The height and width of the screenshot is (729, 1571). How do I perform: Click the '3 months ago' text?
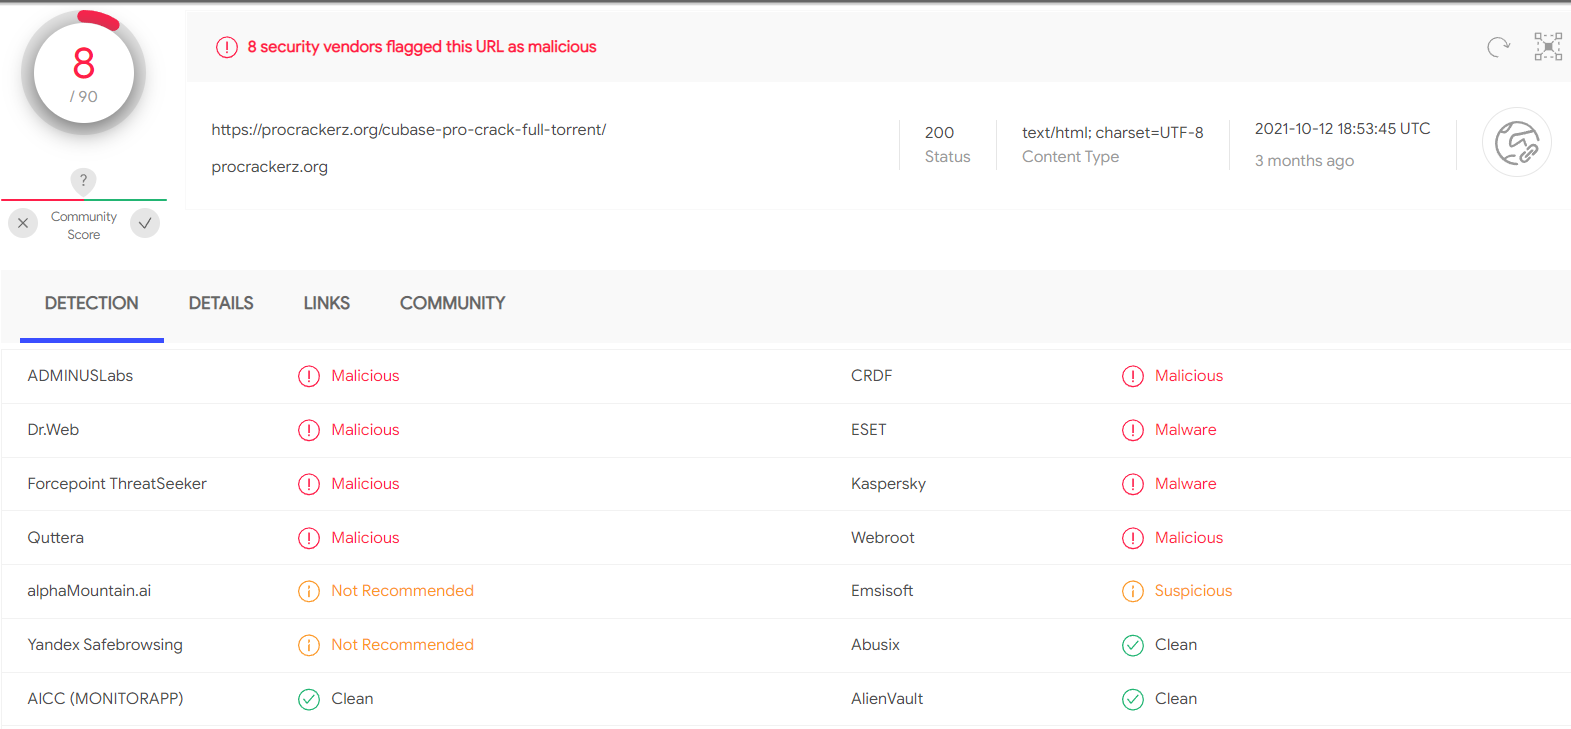pos(1305,161)
